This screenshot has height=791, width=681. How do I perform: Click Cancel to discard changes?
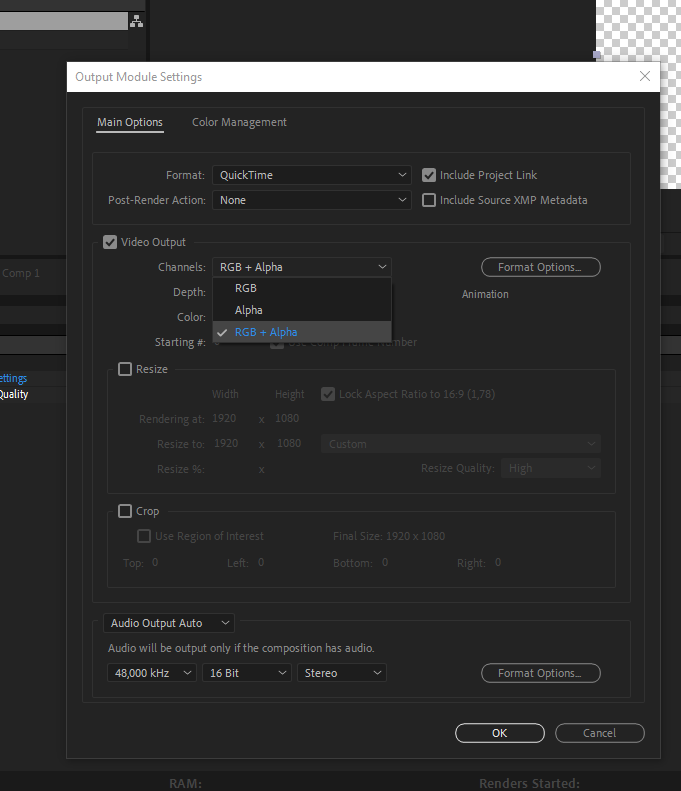pos(599,733)
